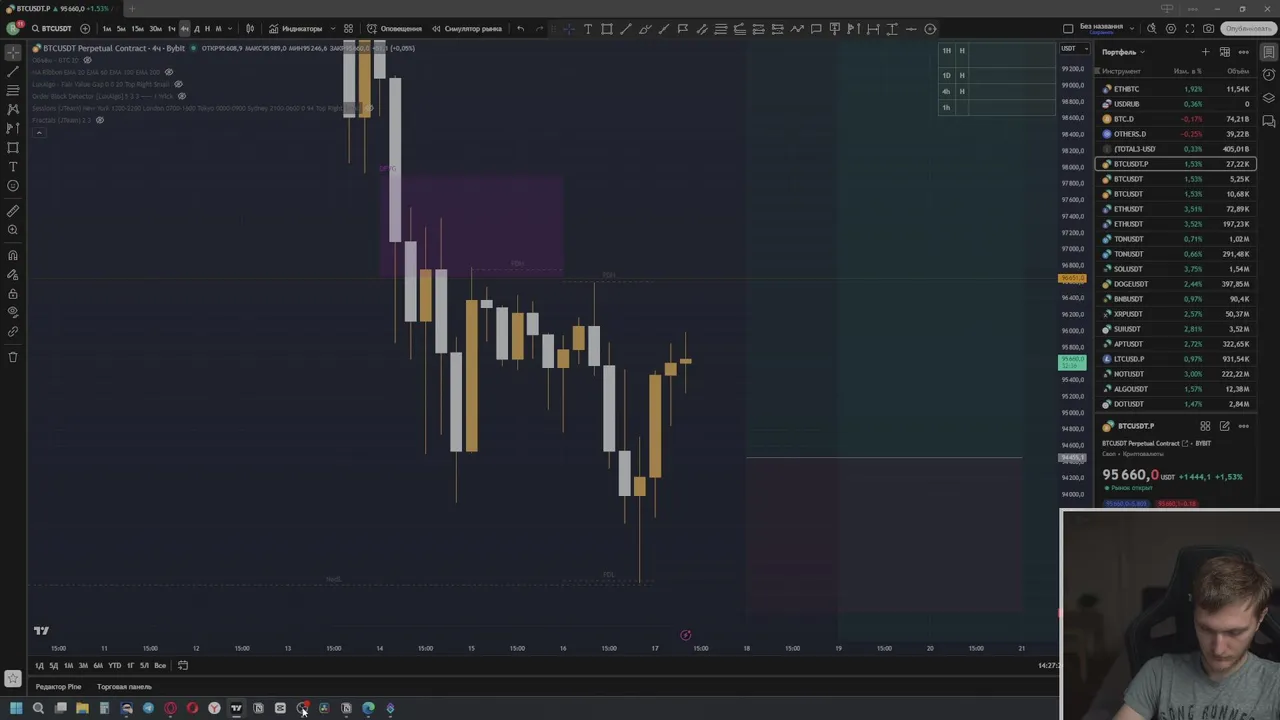Open the object tree layers sidebar icon
The width and height of the screenshot is (1280, 720).
(x=1269, y=98)
